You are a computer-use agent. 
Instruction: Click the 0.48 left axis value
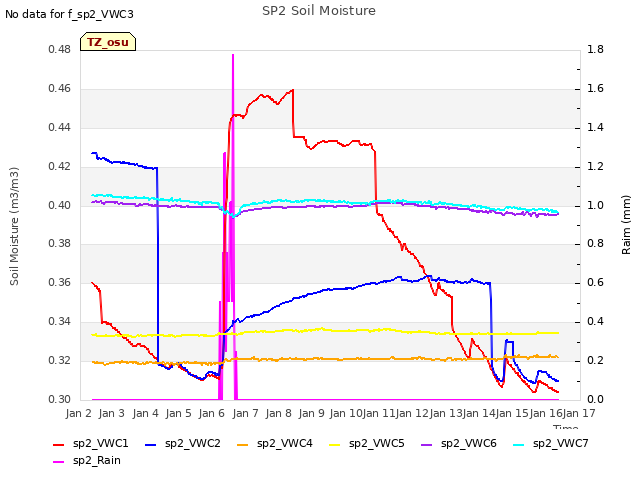60,50
